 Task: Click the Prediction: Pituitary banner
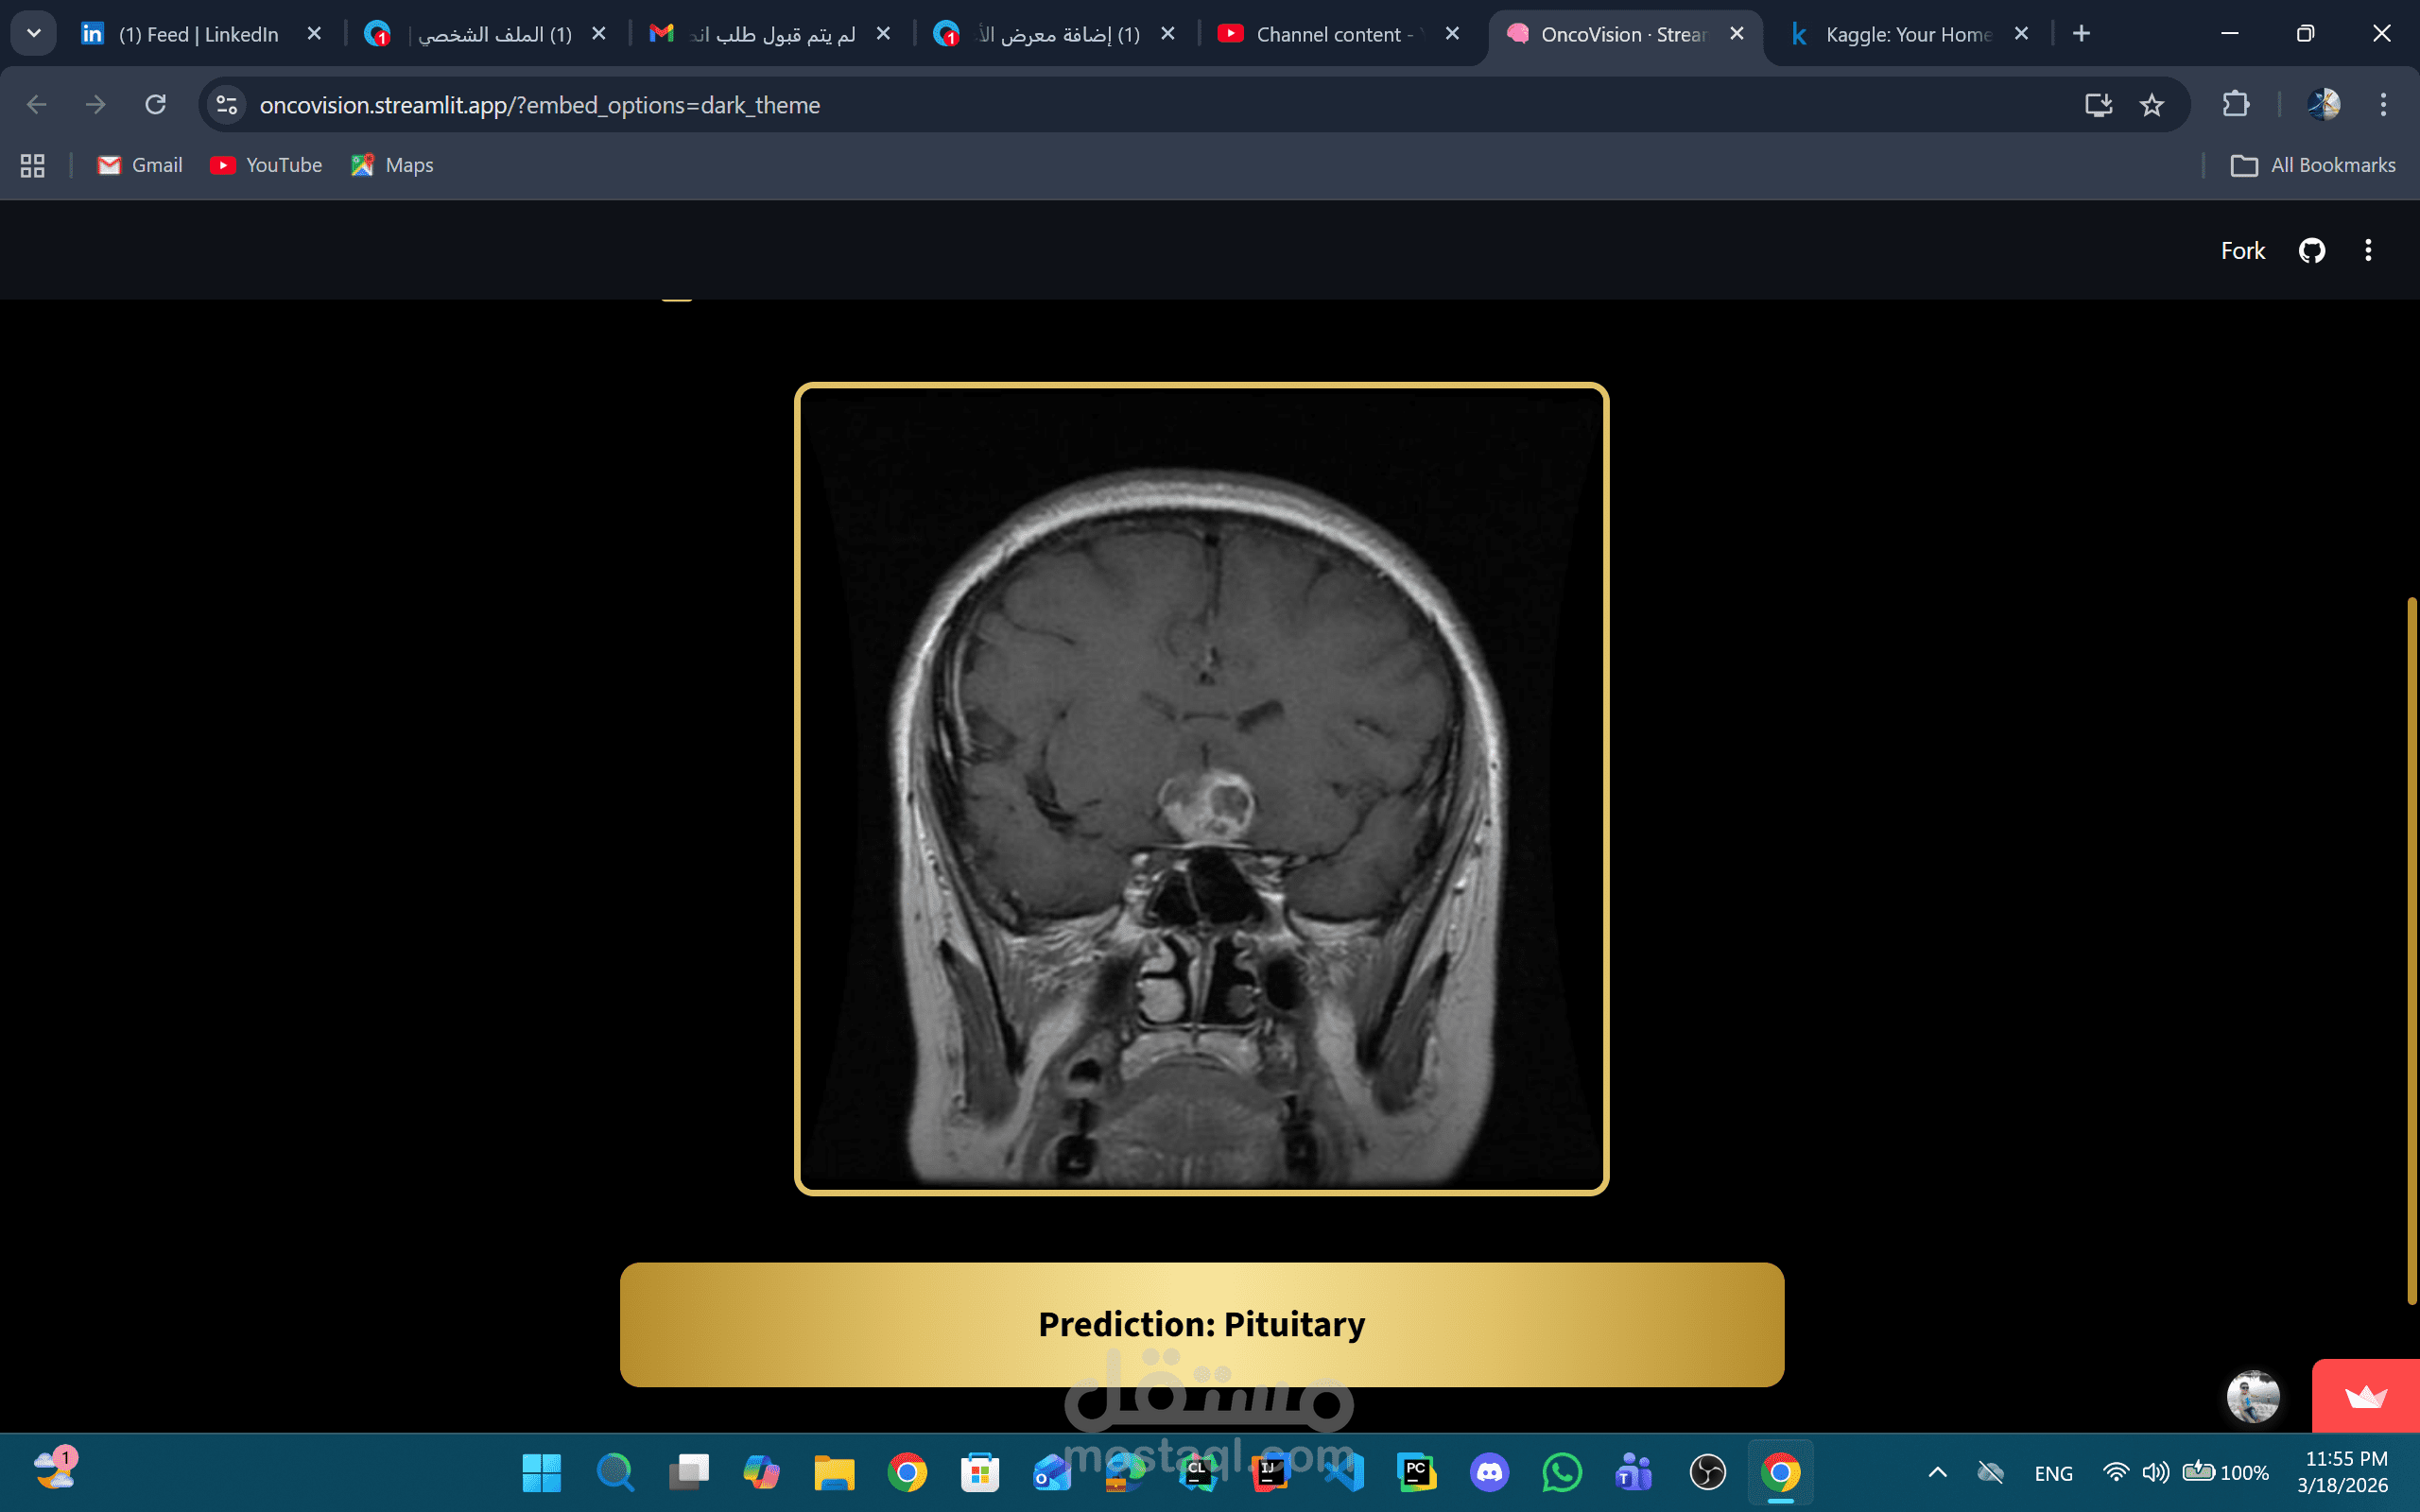click(1201, 1324)
